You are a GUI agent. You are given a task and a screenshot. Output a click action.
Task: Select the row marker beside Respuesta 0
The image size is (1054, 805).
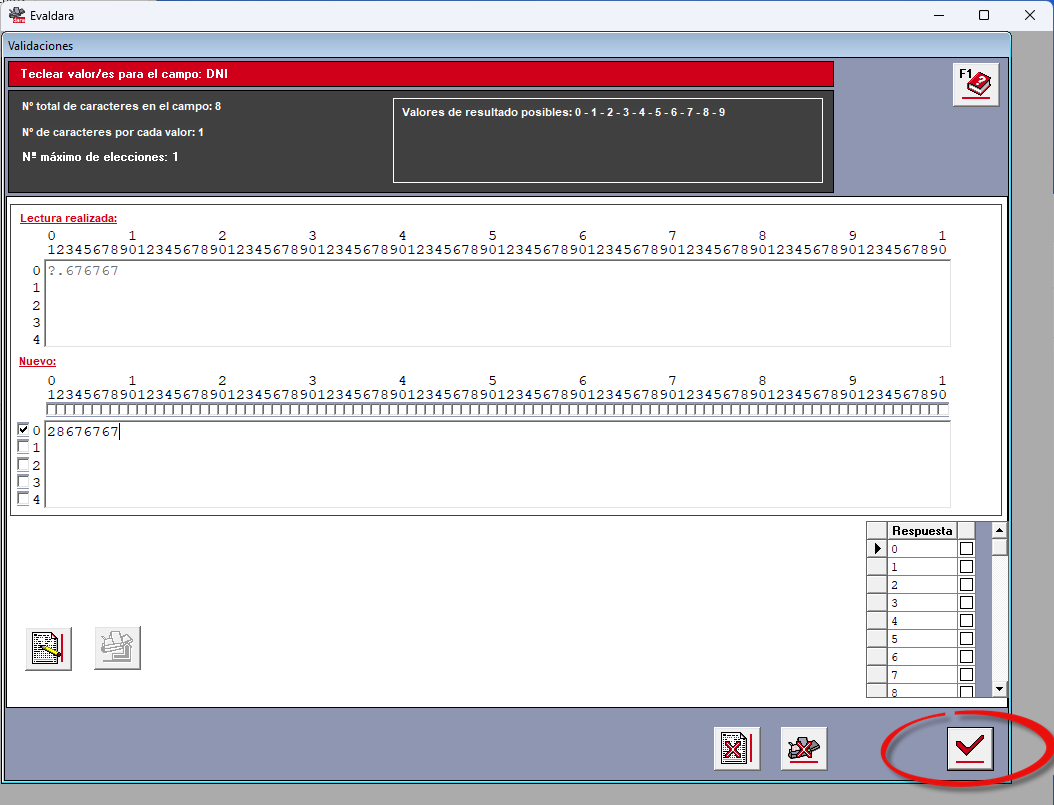[877, 549]
